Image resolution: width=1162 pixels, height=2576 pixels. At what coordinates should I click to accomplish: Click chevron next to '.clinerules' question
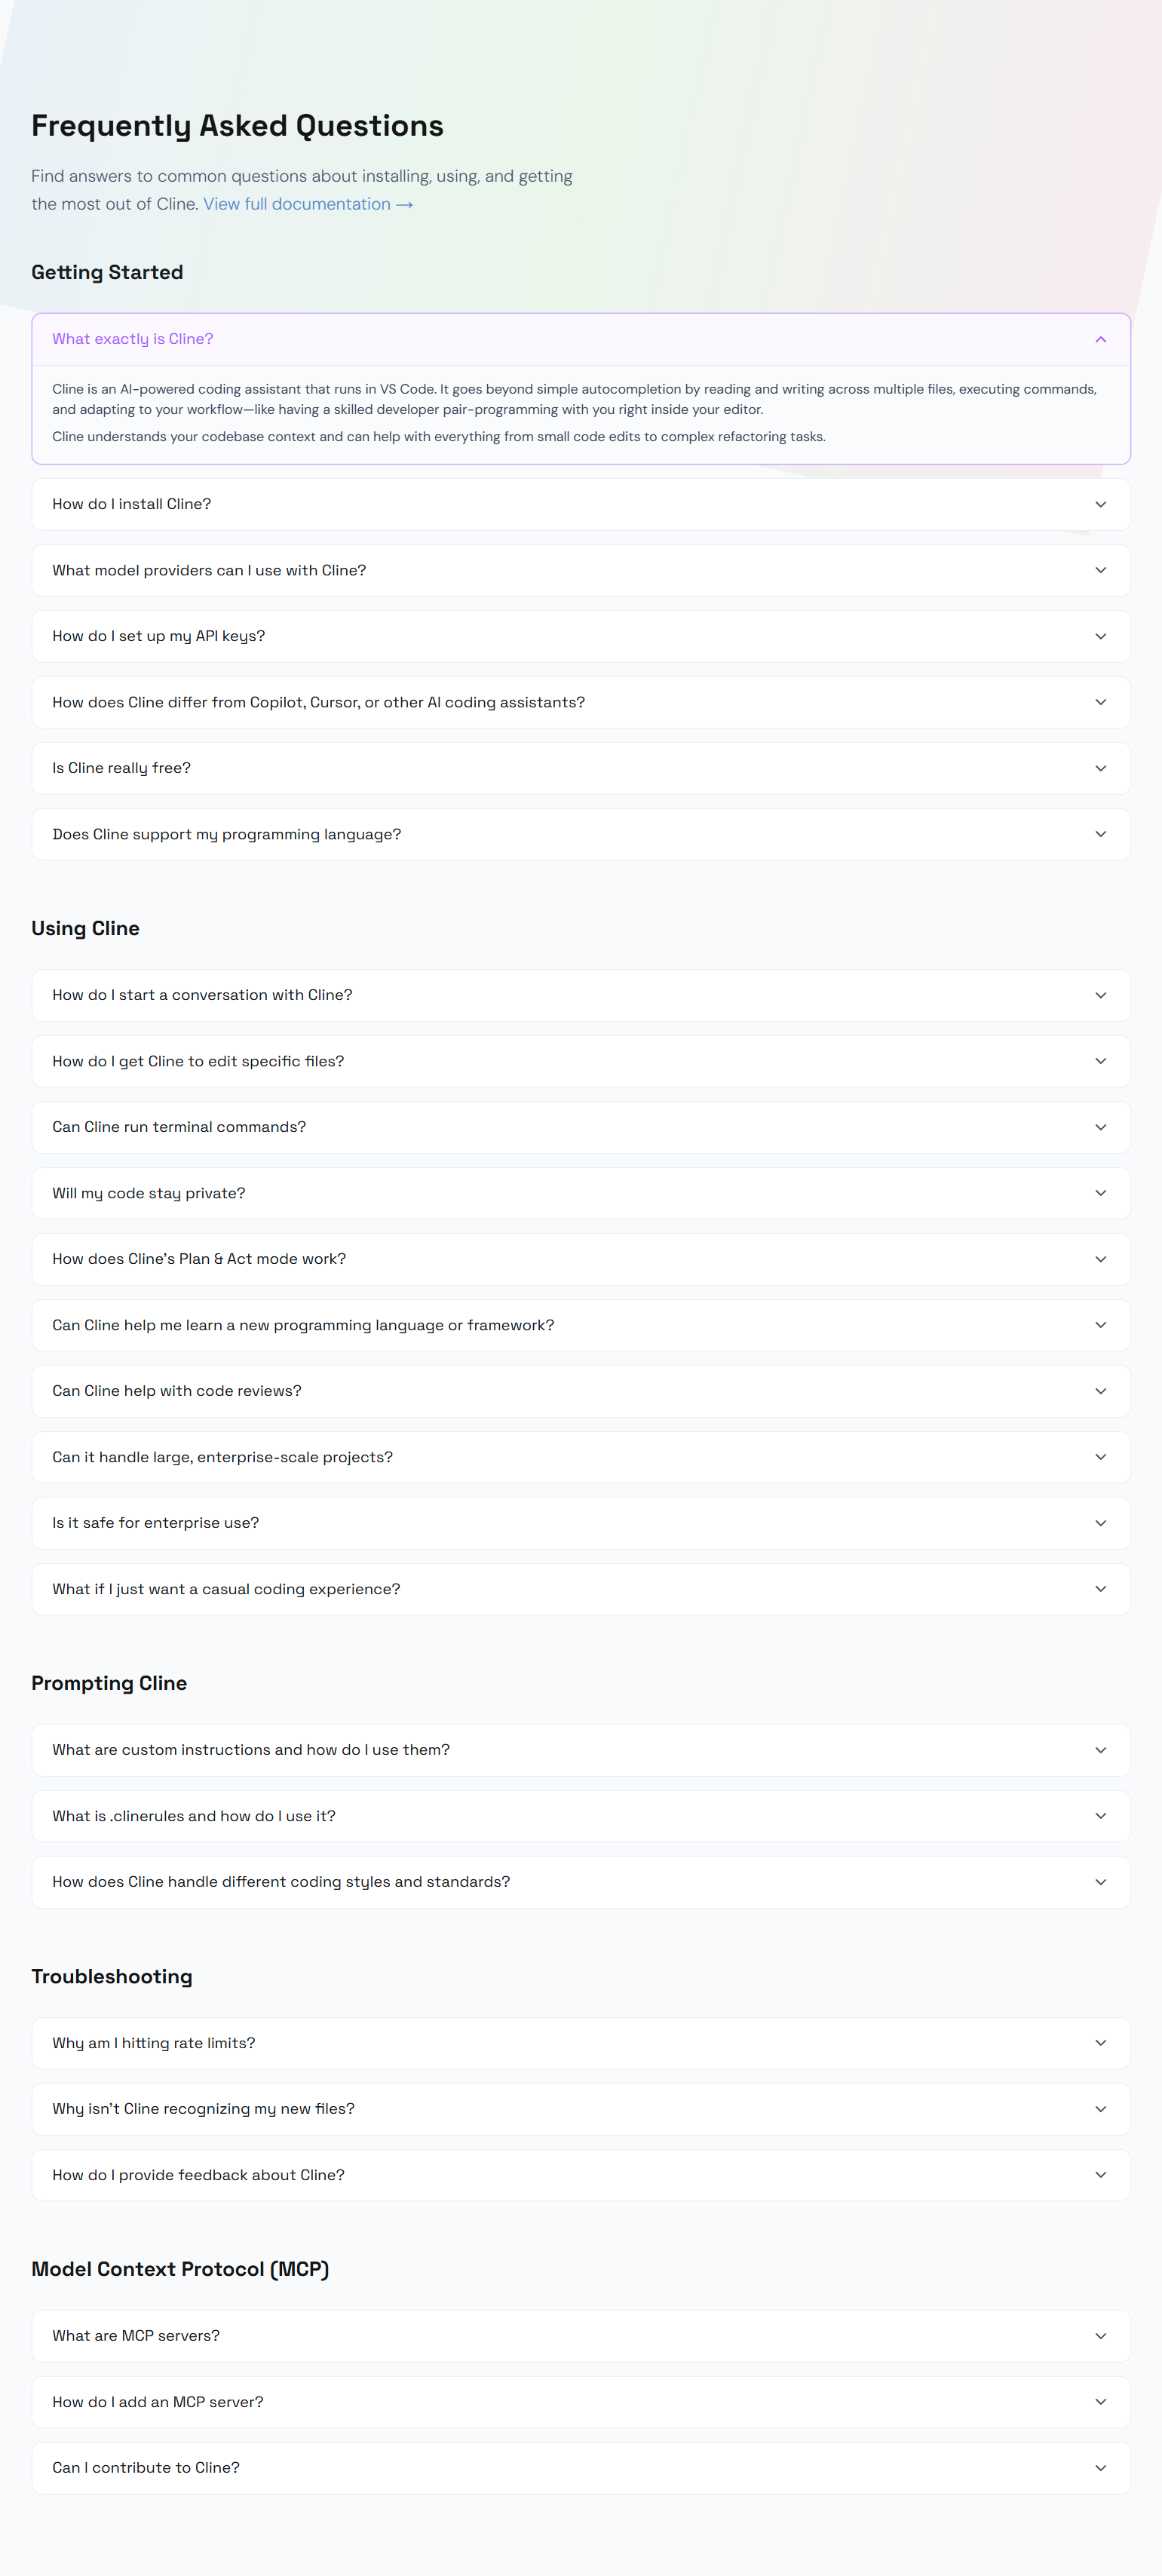coord(1100,1816)
